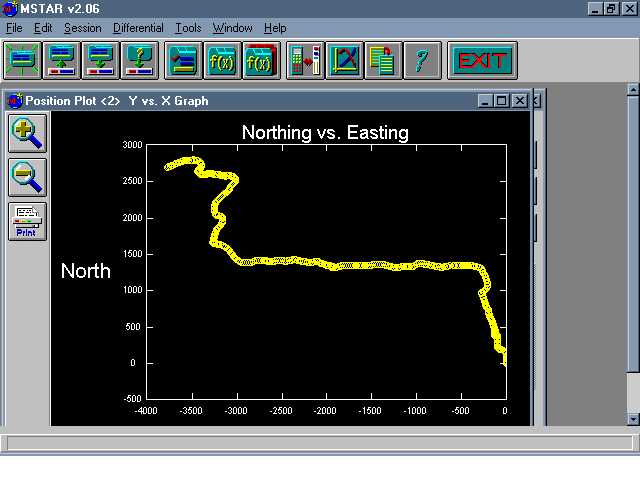640x480 pixels.
Task: Click the Zoom Out magnifier with minus sign
Action: point(26,177)
